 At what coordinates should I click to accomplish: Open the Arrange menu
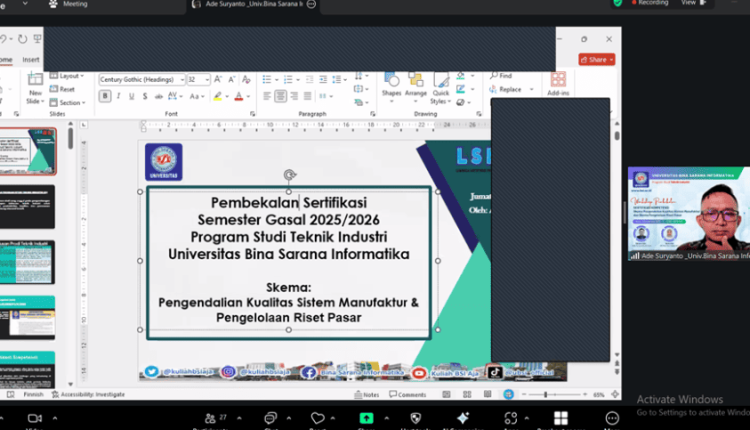416,88
